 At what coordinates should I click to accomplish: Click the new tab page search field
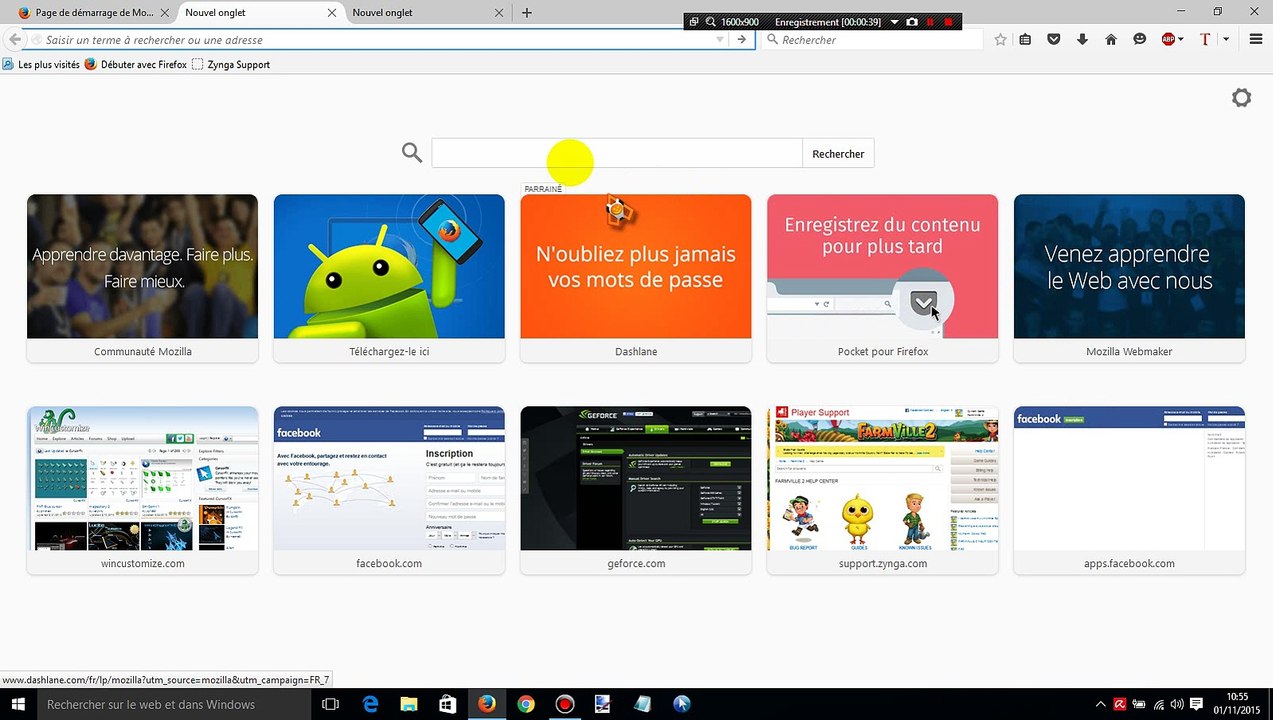point(616,153)
